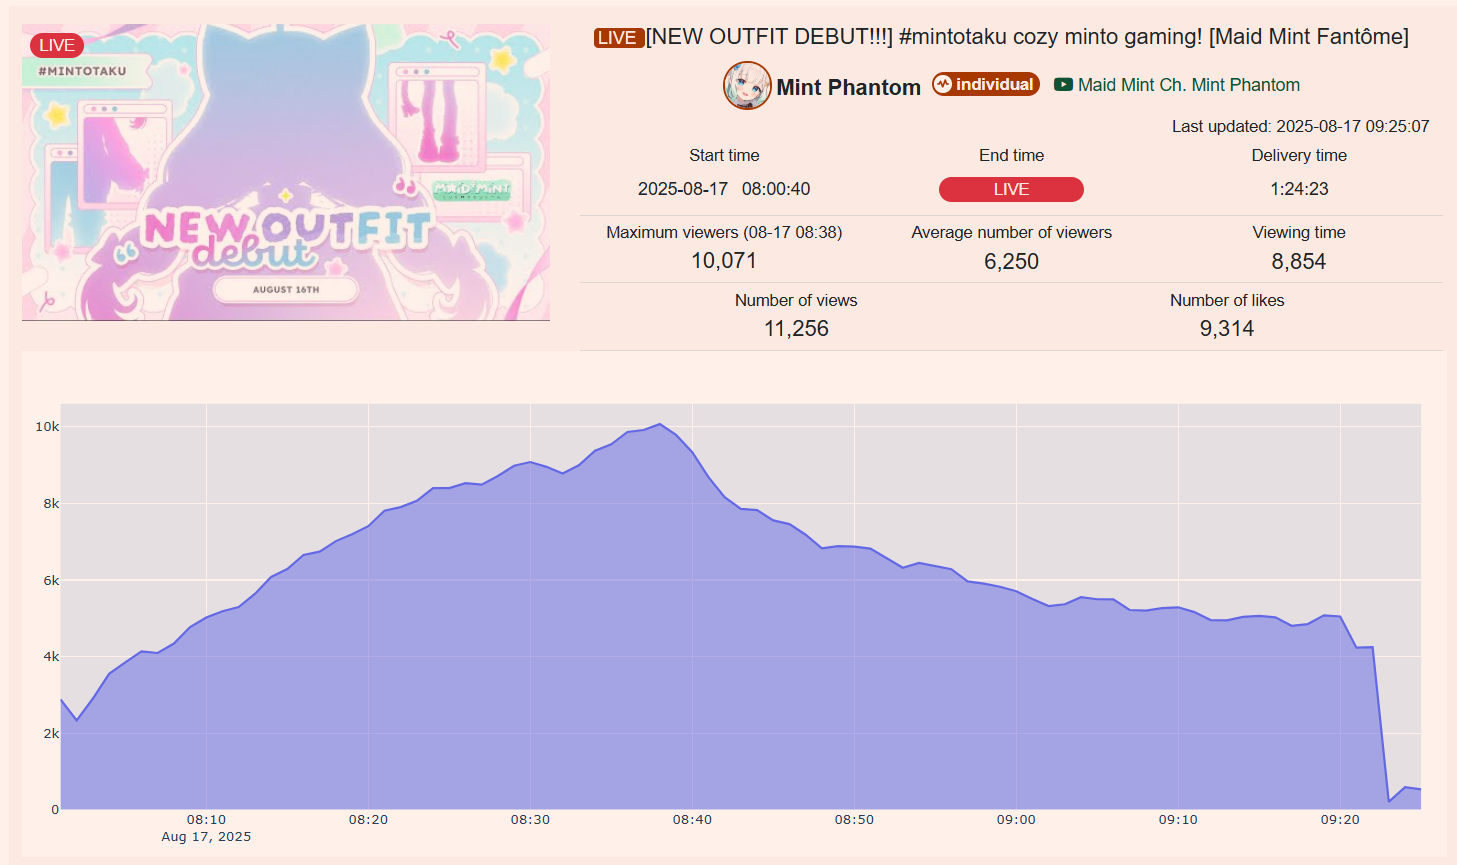Open the New Outfit Debut stream thumbnail
This screenshot has width=1457, height=865.
click(286, 172)
